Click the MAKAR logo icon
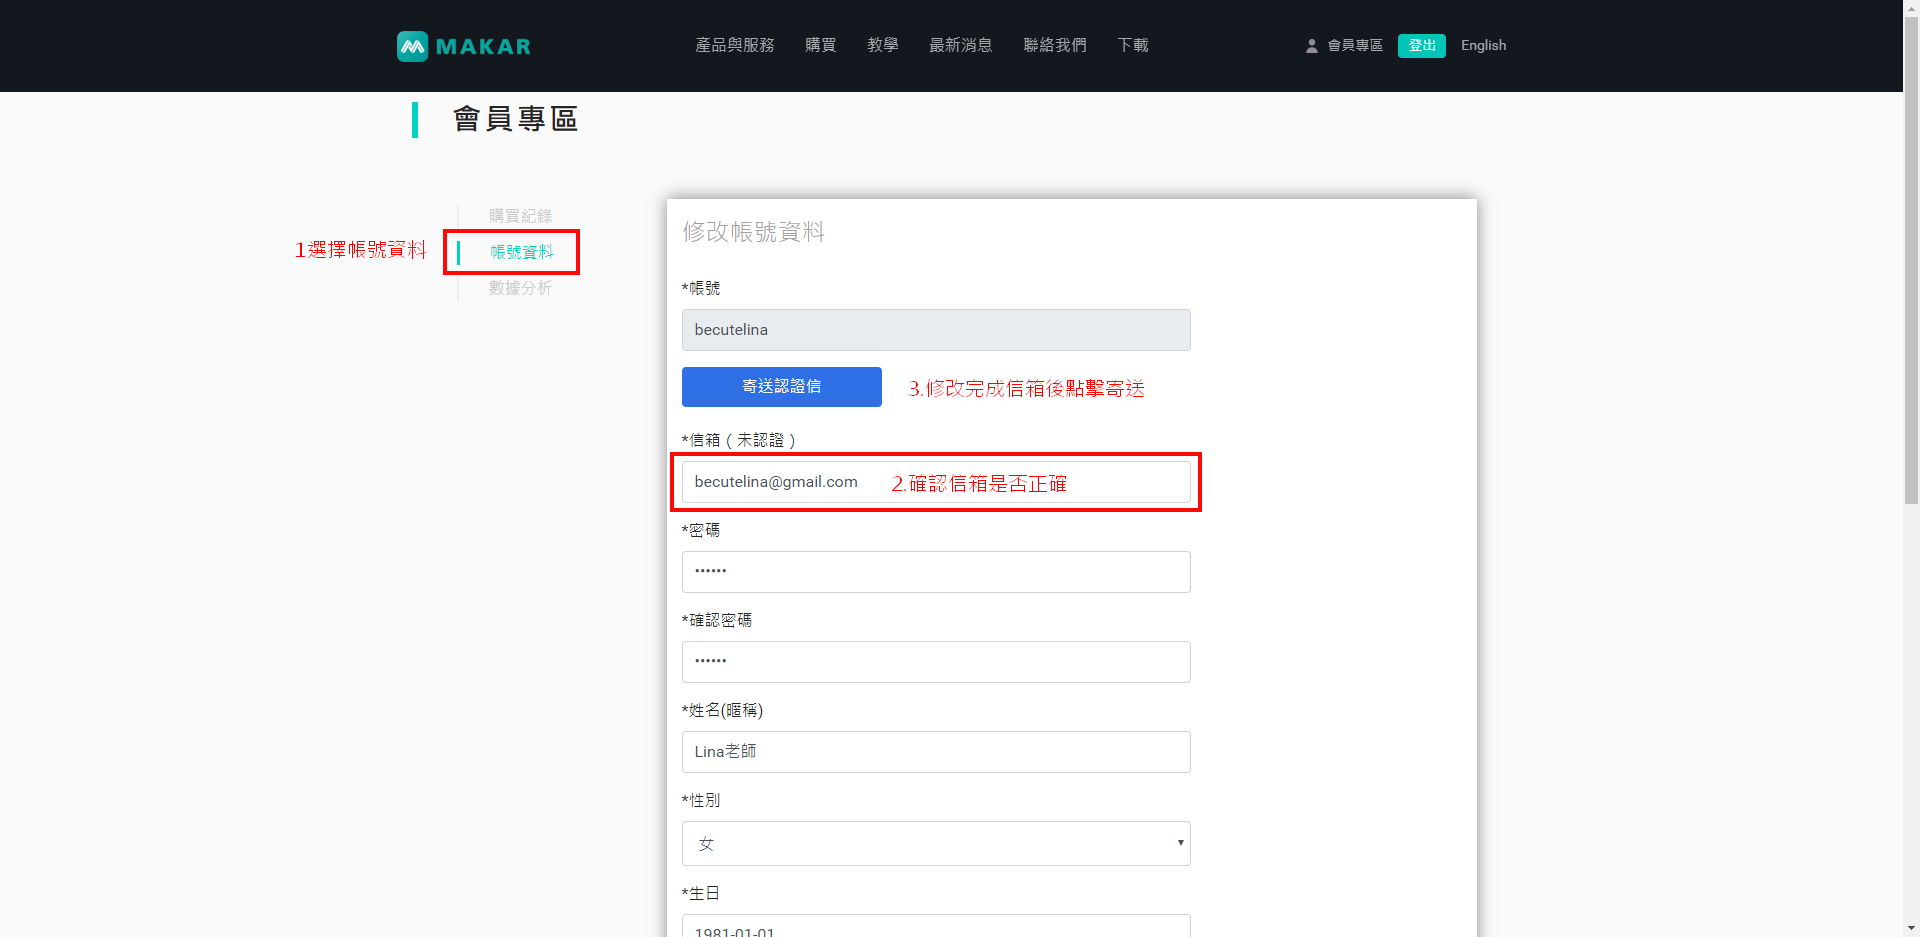The width and height of the screenshot is (1920, 937). pyautogui.click(x=412, y=46)
